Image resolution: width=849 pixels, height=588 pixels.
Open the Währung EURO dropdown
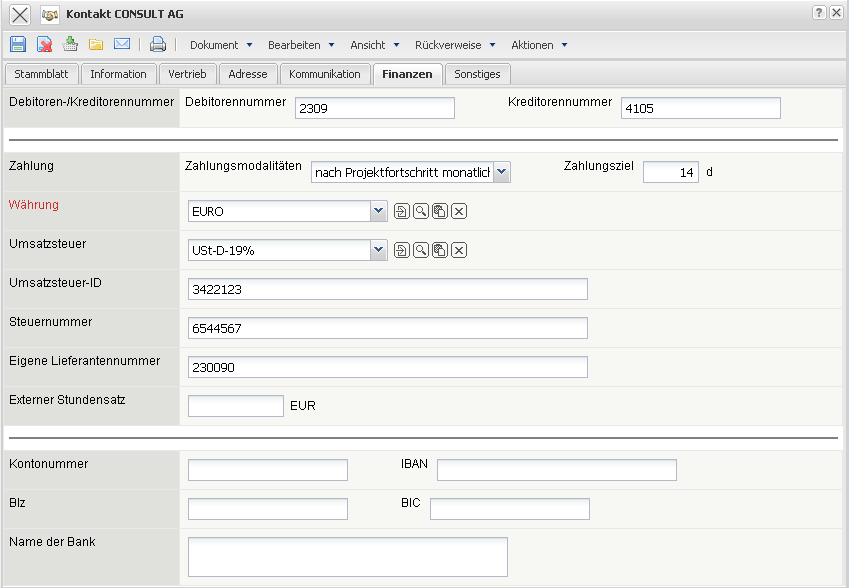377,211
